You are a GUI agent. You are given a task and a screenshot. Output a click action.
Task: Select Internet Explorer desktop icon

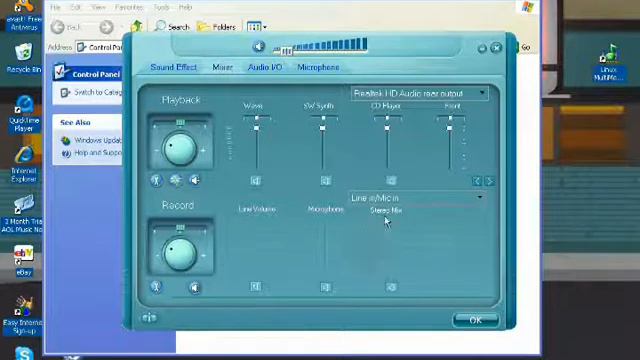tap(24, 164)
